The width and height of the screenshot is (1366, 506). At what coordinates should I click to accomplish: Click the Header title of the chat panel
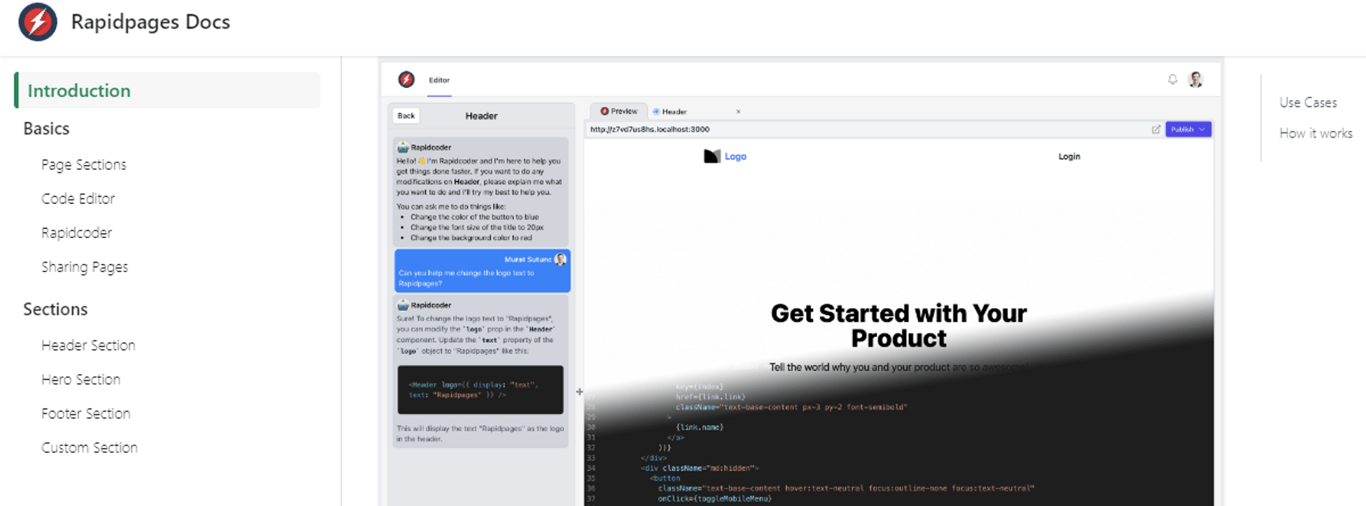click(481, 116)
